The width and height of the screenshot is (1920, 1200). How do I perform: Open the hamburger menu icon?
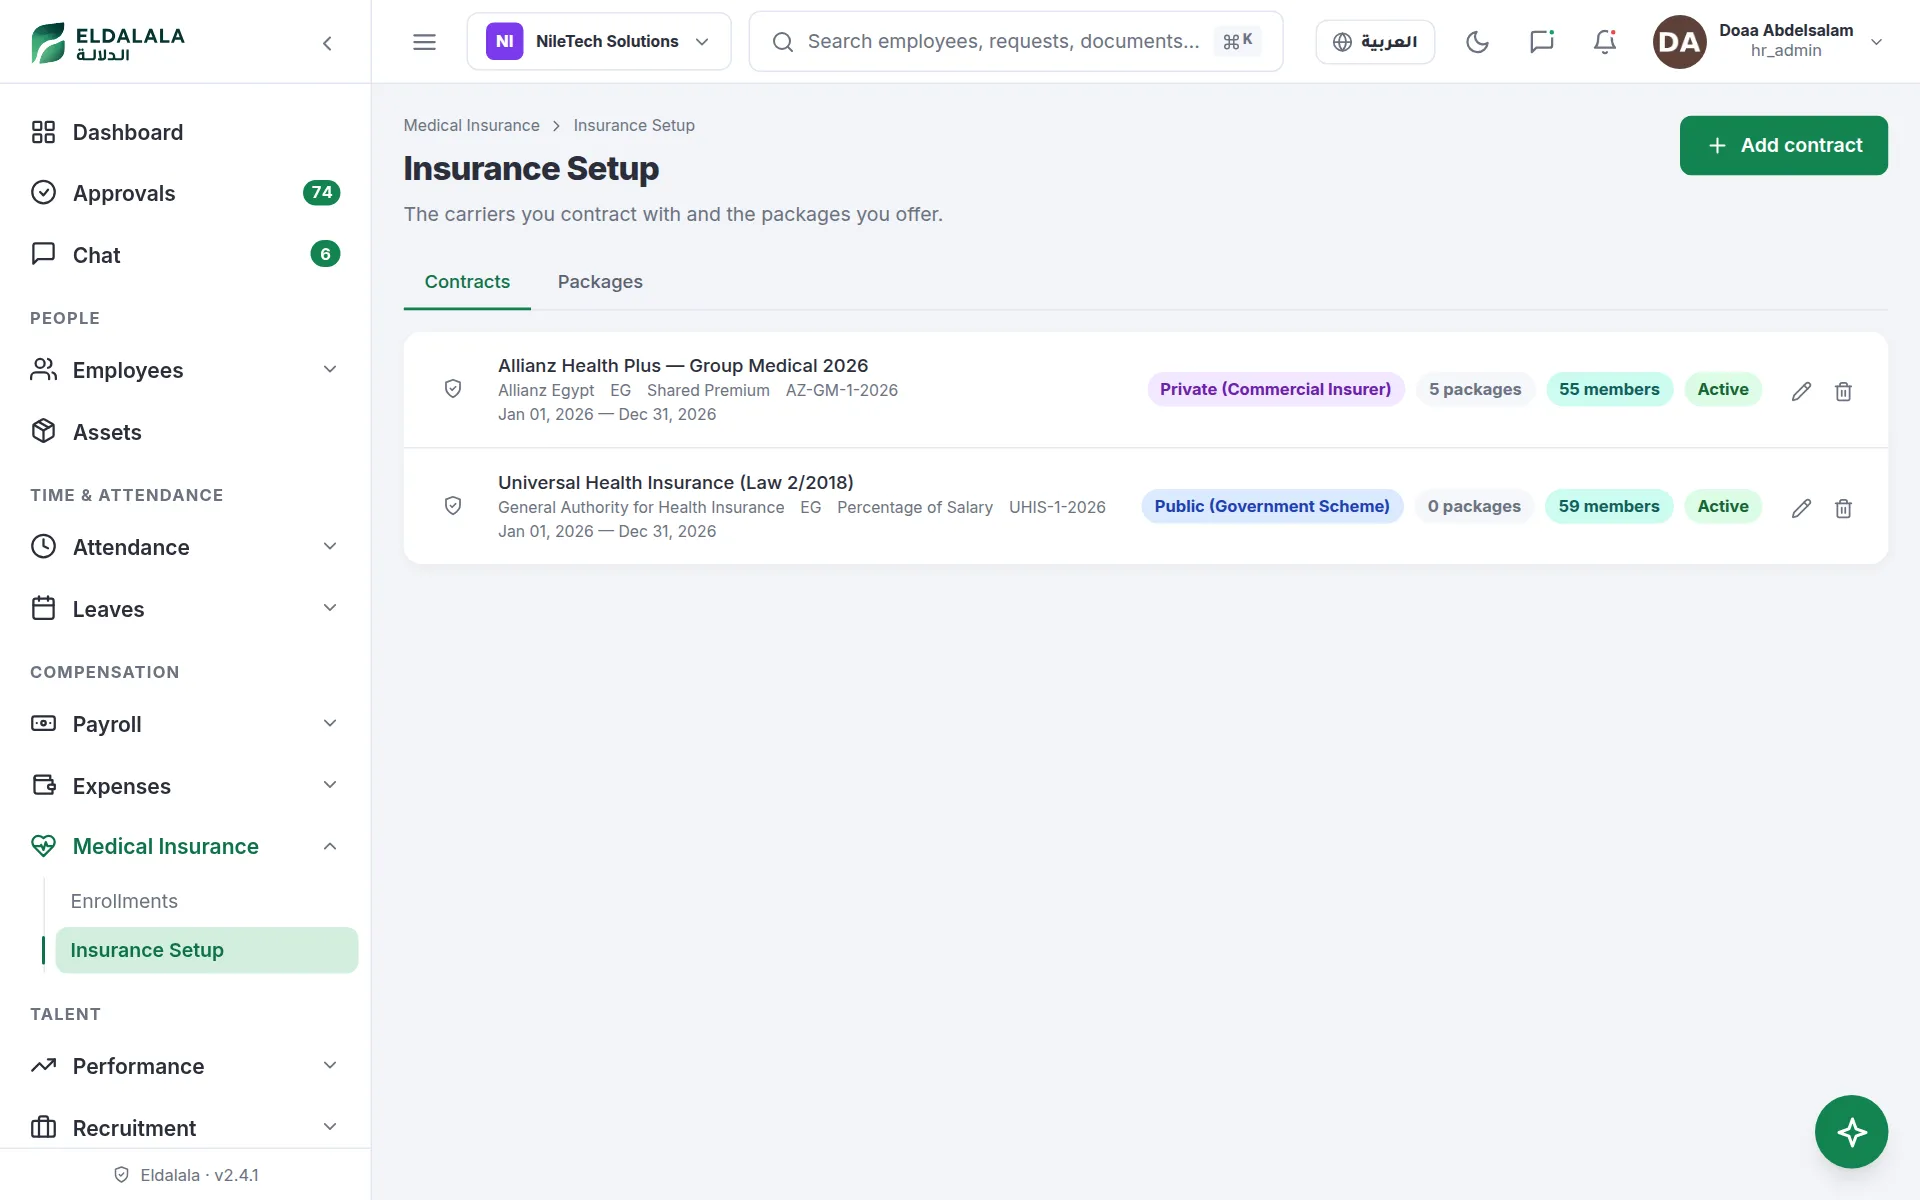[424, 42]
